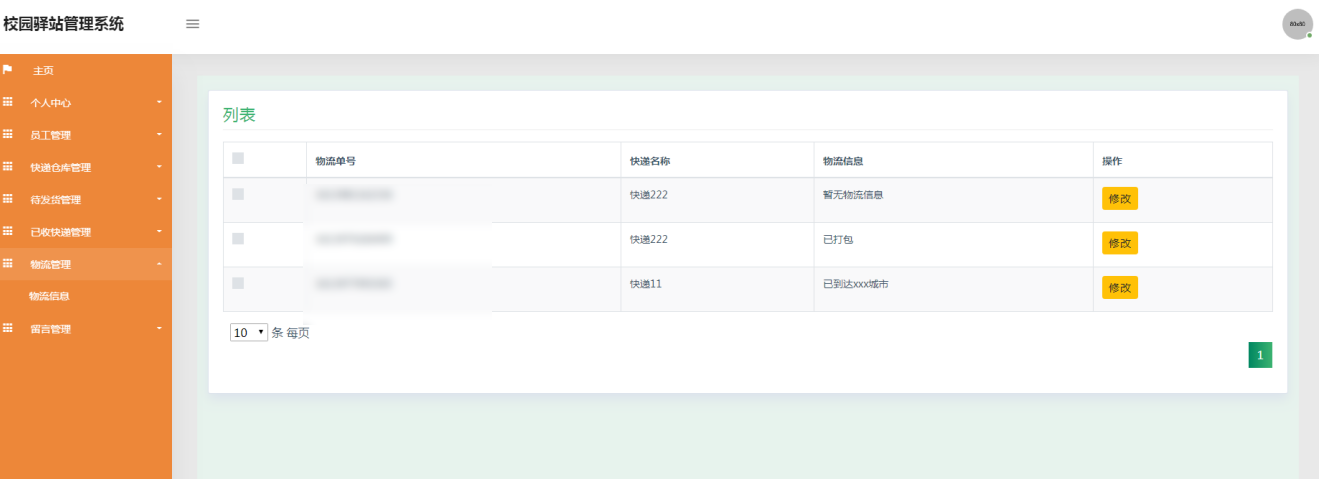The height and width of the screenshot is (479, 1319).
Task: Toggle the hamburger sidebar menu icon
Action: click(193, 24)
